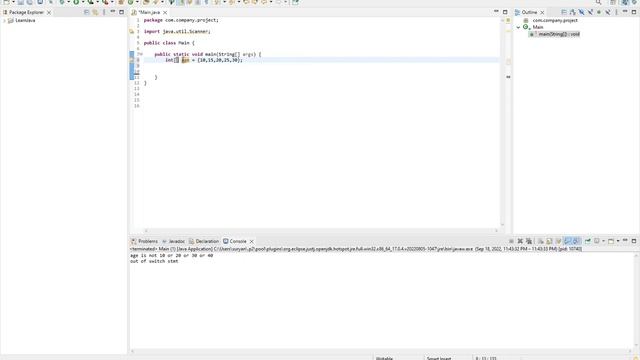
Task: Remove the launch from Console
Action: coord(520,241)
